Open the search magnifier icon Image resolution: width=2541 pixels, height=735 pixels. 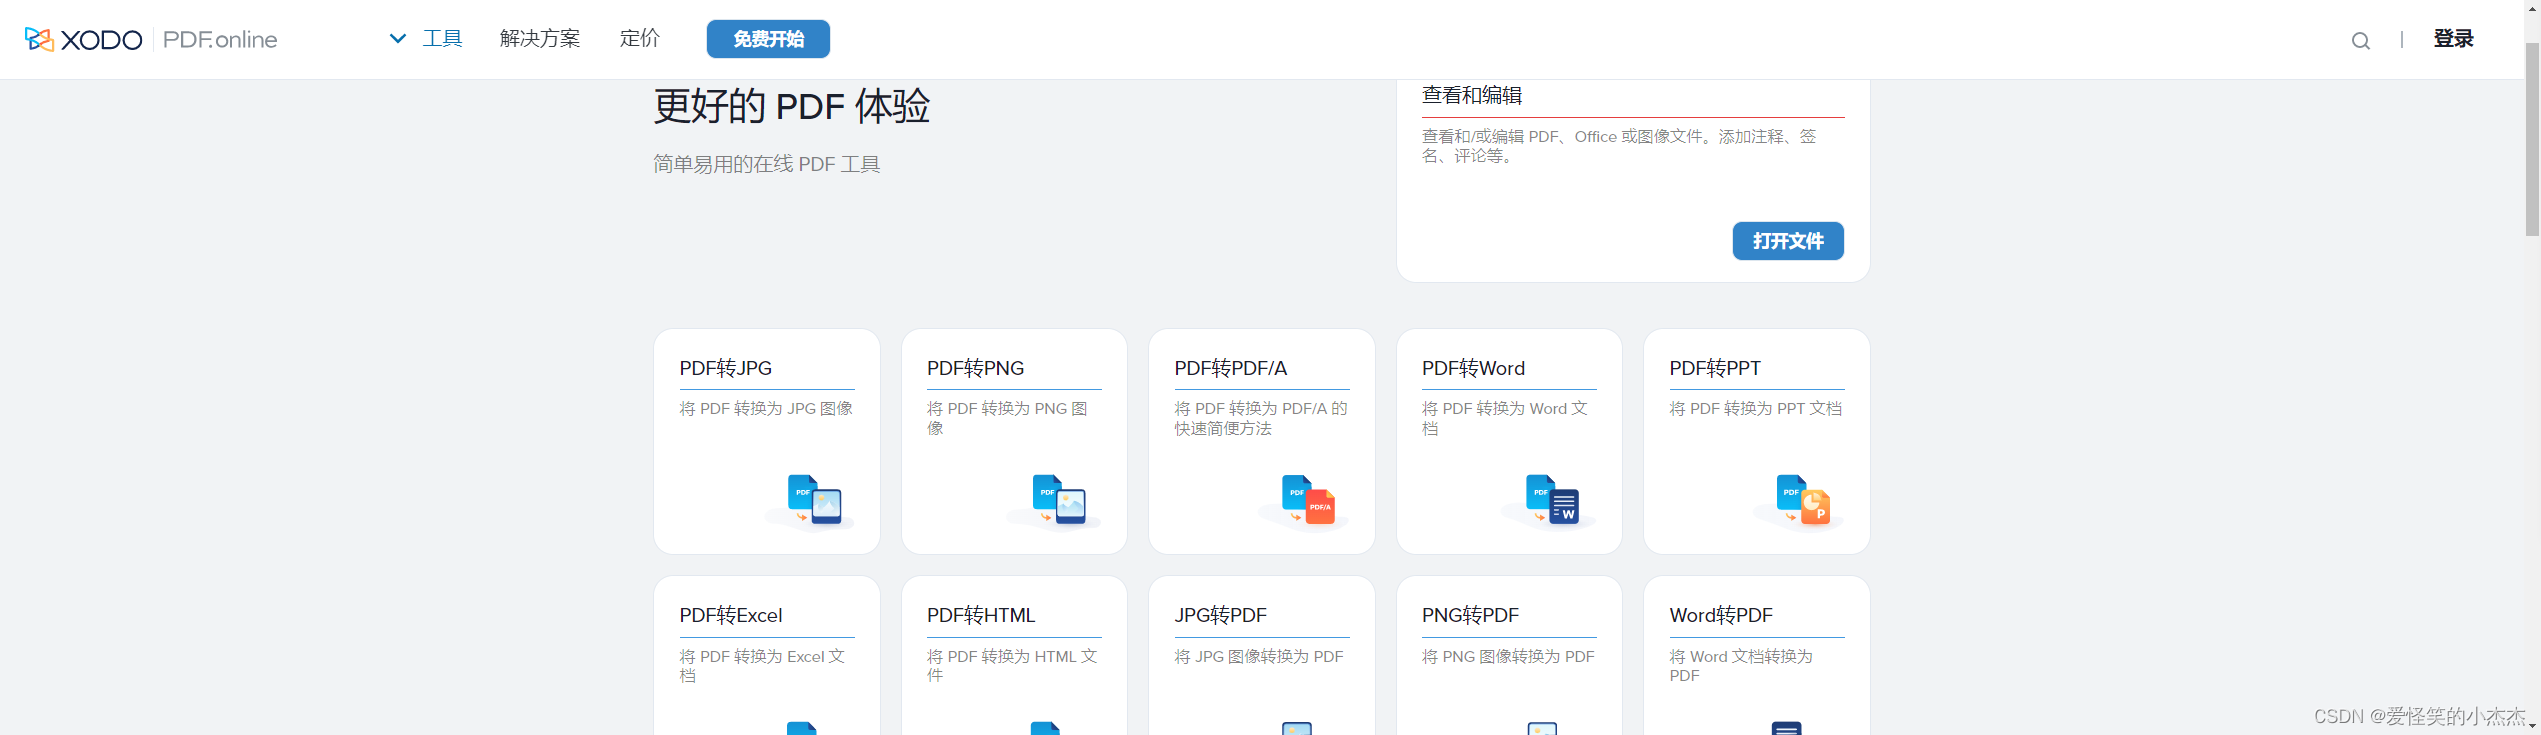tap(2360, 40)
